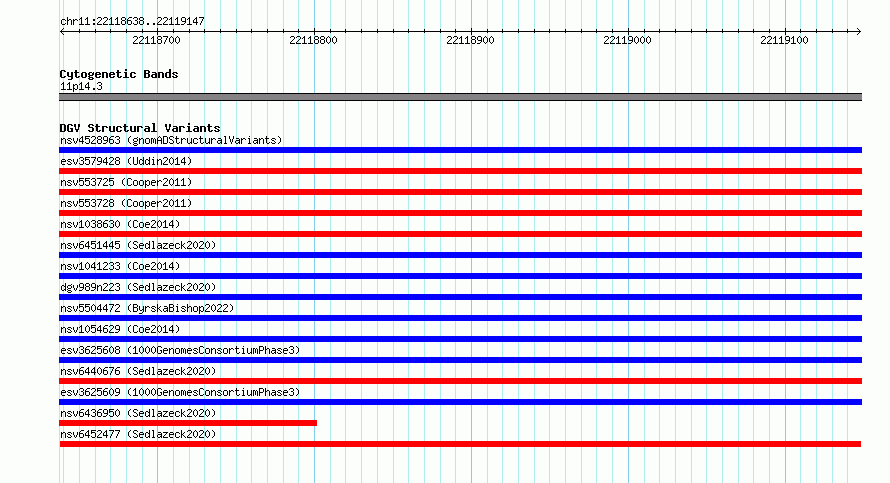Open variant esv3579428 (Uddin2014) label

tap(126, 161)
